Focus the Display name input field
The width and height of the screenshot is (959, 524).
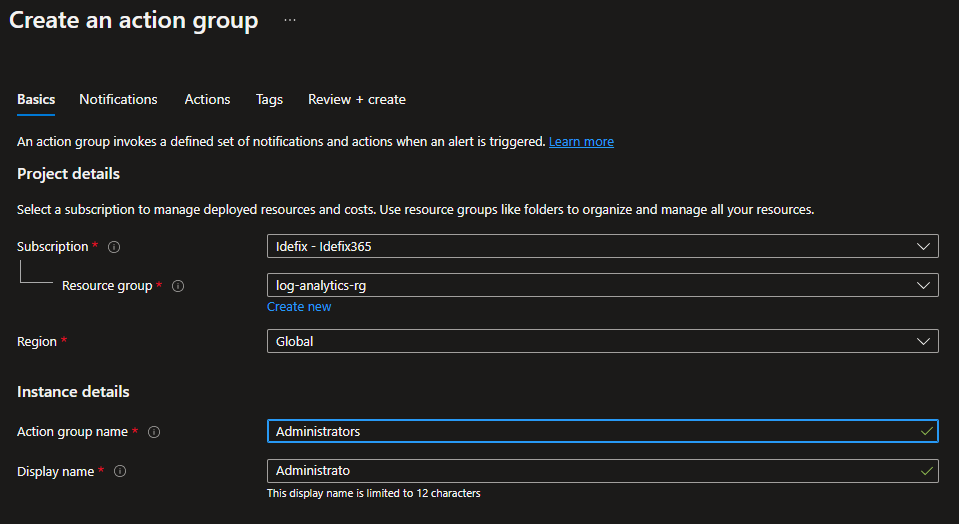click(x=602, y=471)
